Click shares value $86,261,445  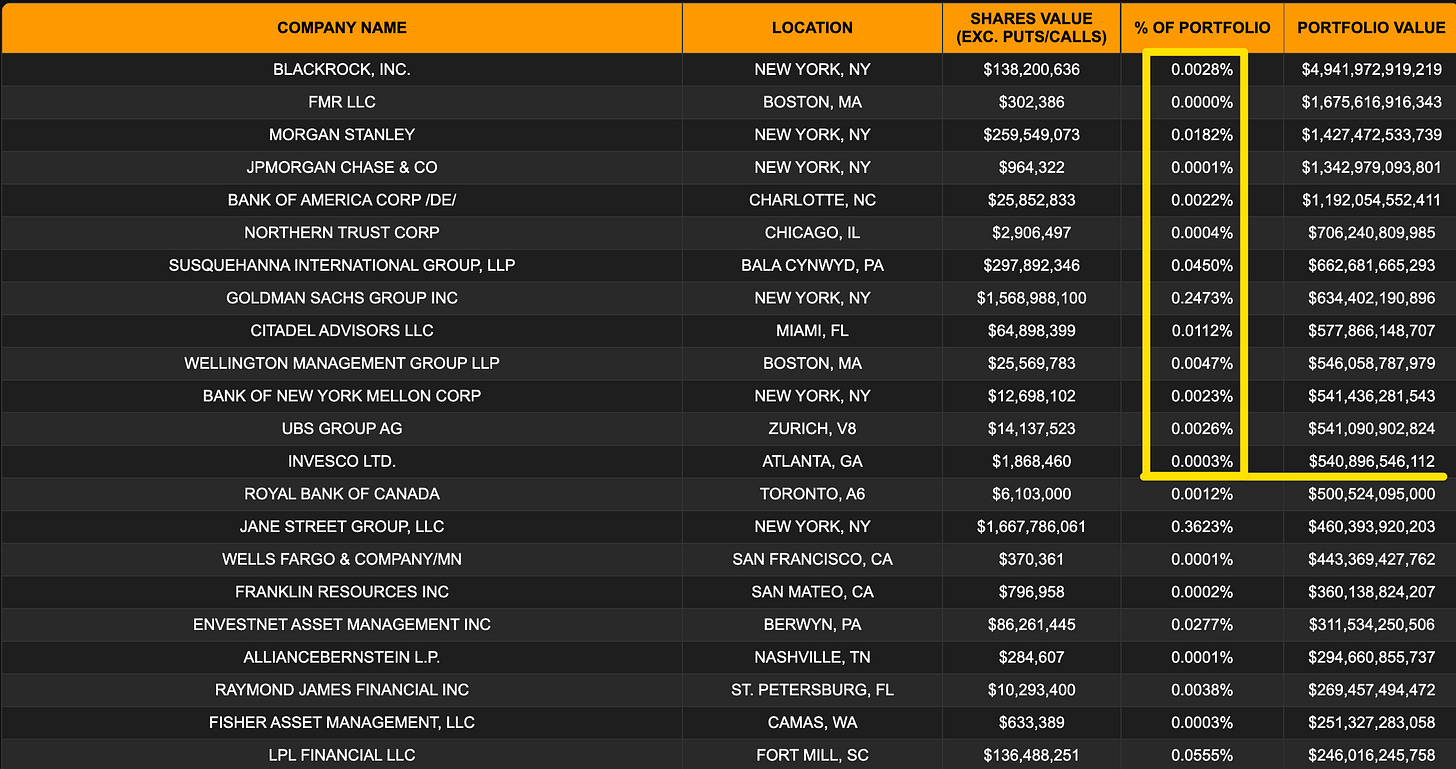pos(1031,624)
